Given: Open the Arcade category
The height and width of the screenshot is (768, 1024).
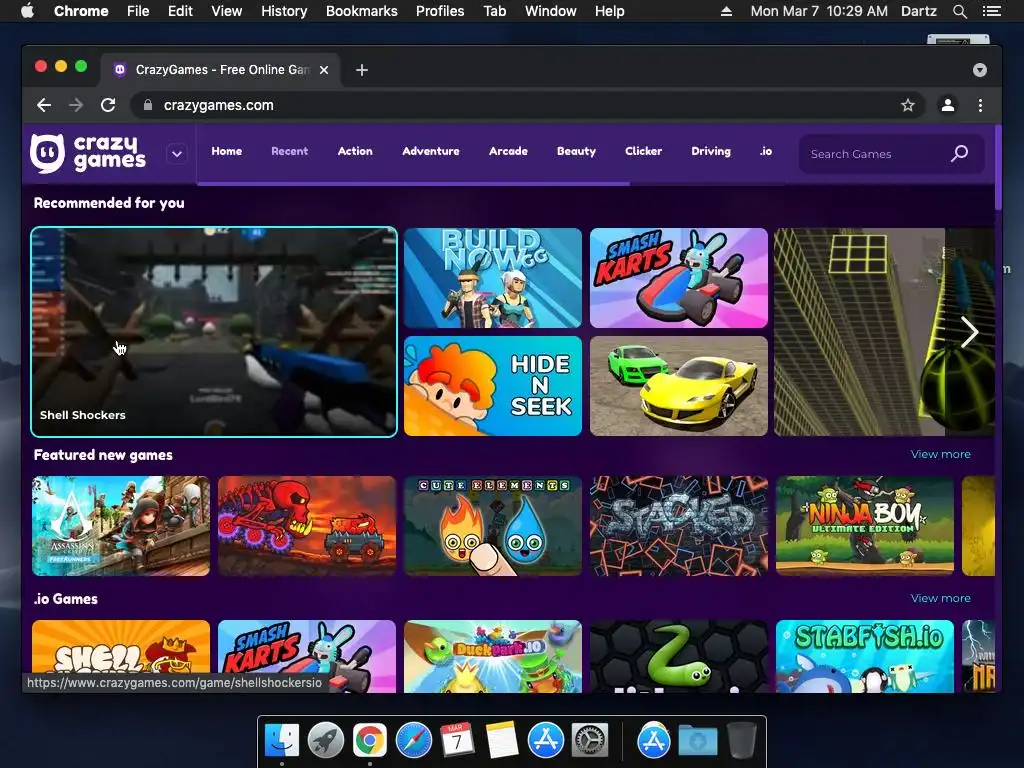Looking at the screenshot, I should tap(508, 151).
